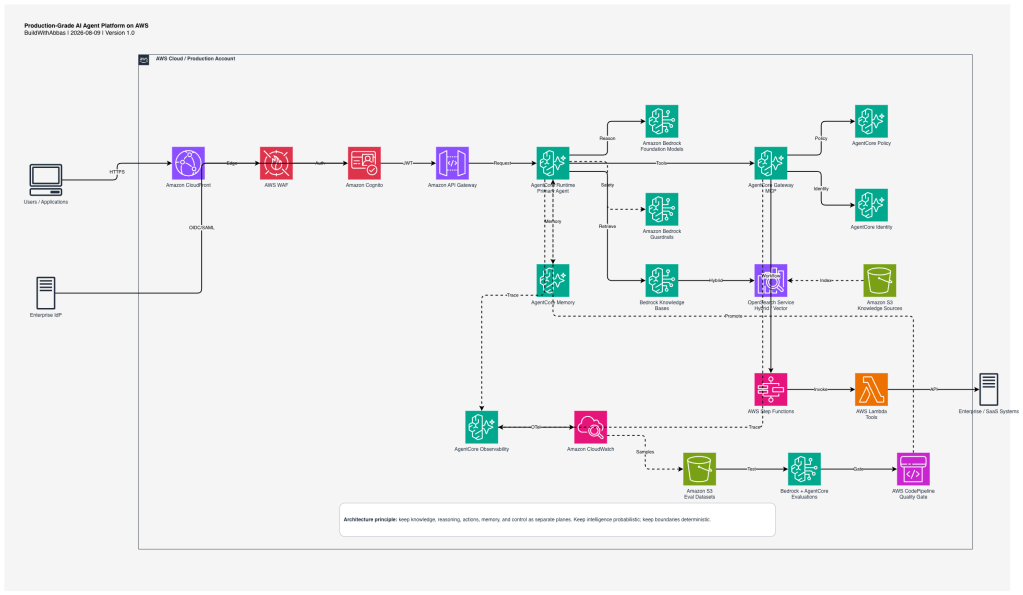Click the Enterprise IdP server icon
The image size is (1023, 595).
coord(46,293)
